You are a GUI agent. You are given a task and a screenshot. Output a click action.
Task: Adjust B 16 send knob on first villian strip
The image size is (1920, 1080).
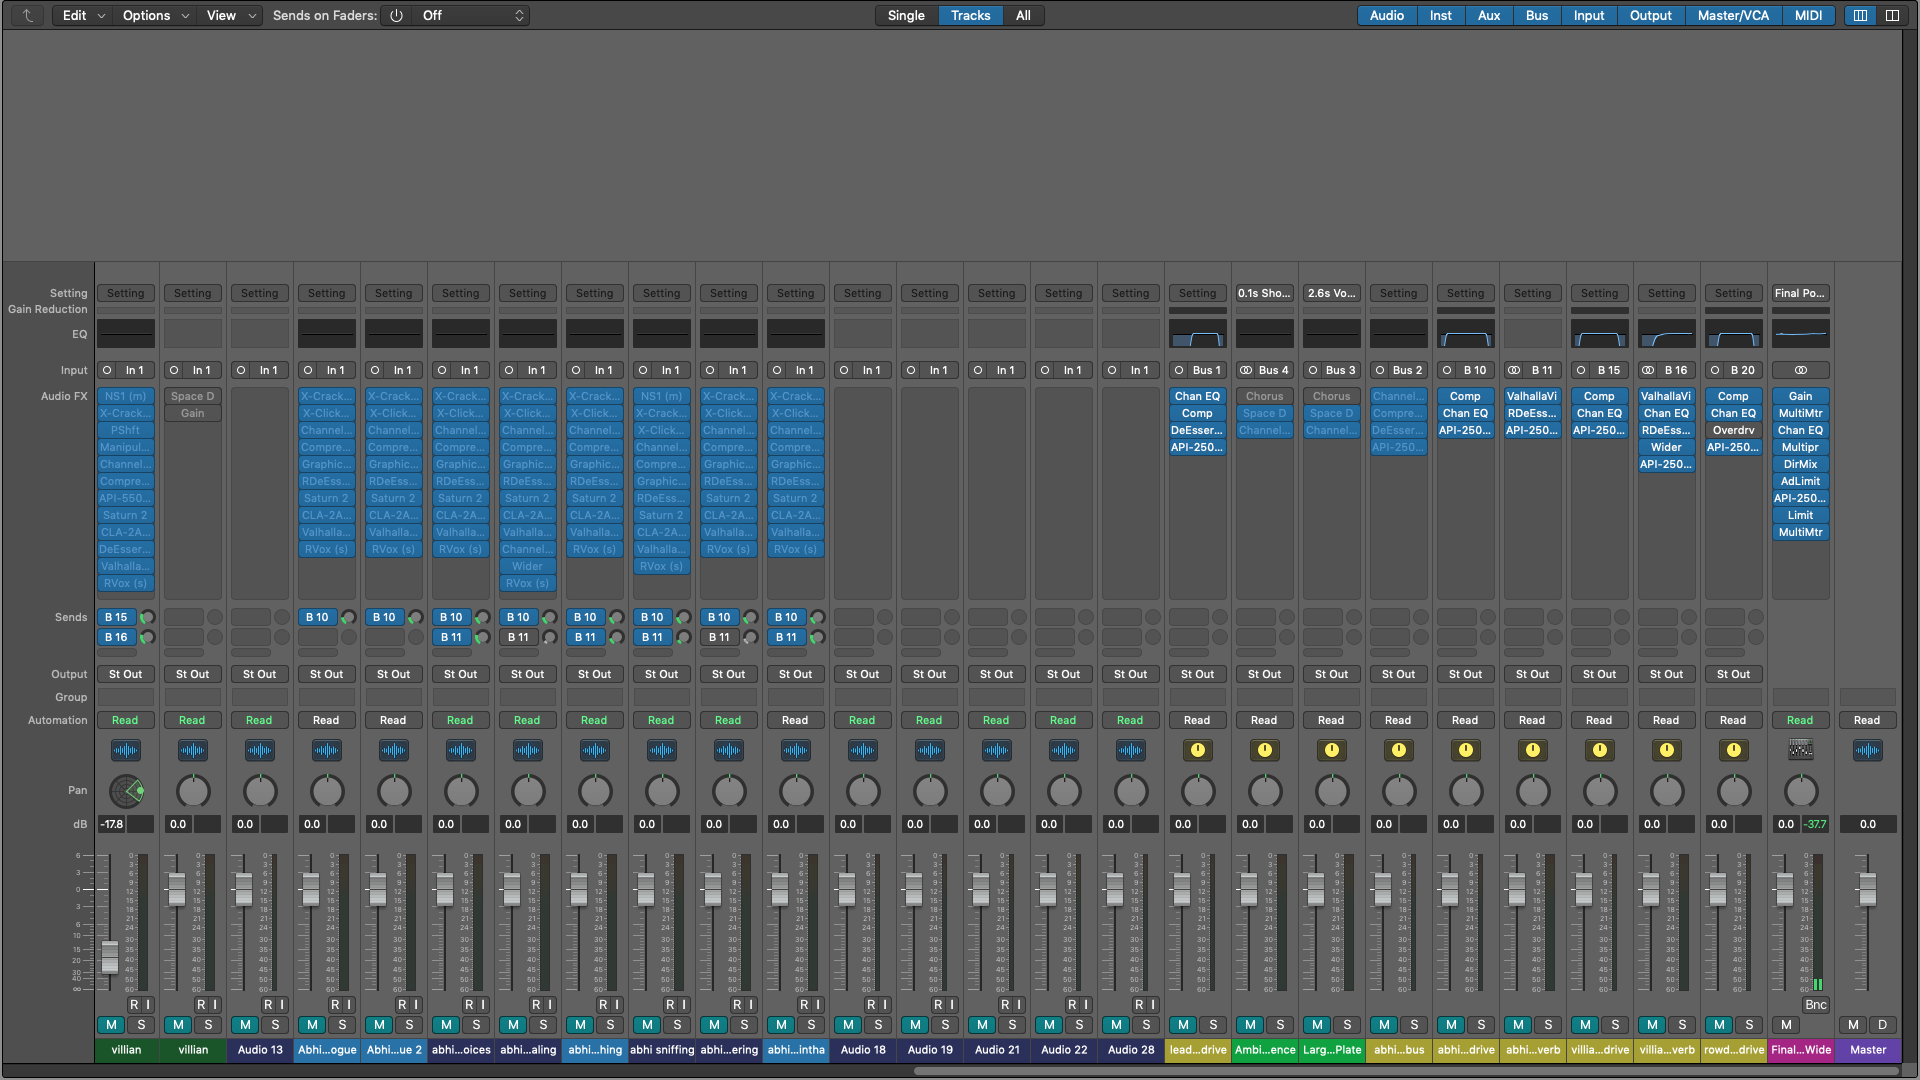click(x=147, y=637)
